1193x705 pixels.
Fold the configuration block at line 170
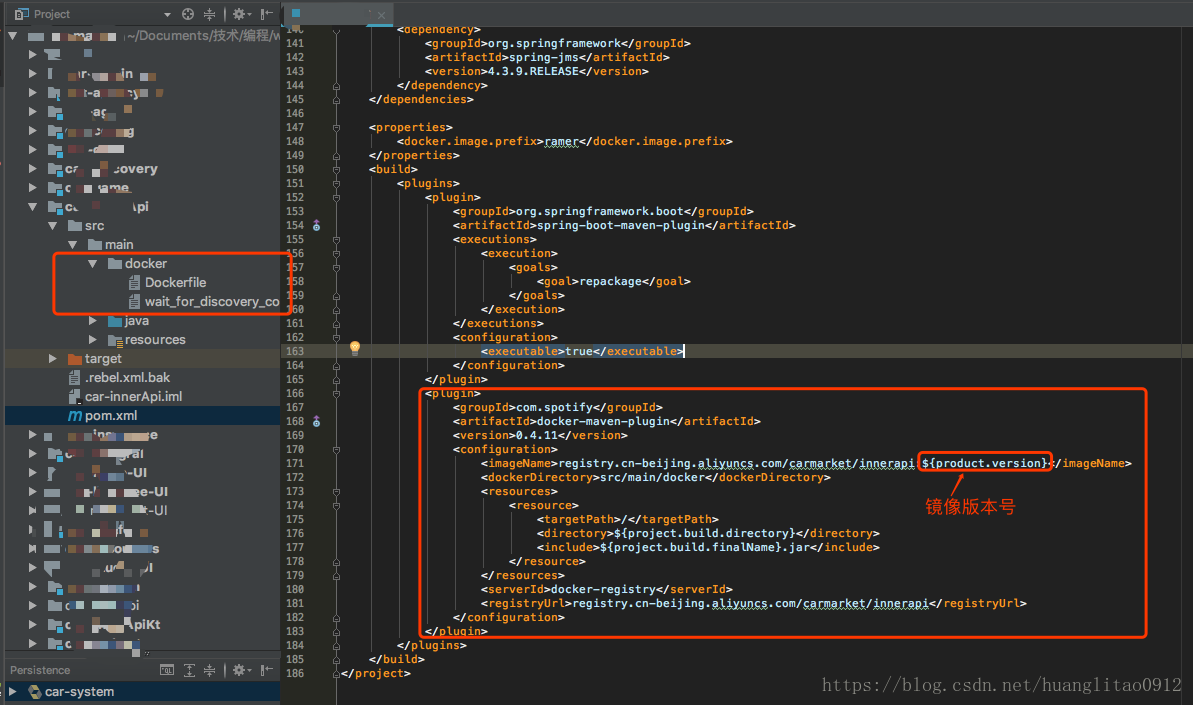coord(336,449)
